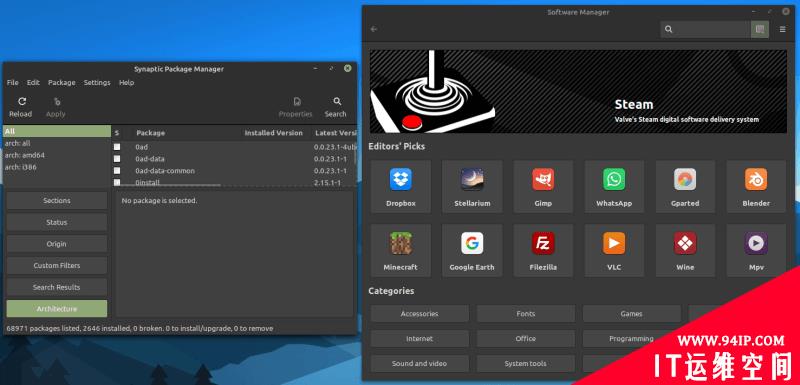800x385 pixels.
Task: Select the arch: all filter entry
Action: click(57, 143)
